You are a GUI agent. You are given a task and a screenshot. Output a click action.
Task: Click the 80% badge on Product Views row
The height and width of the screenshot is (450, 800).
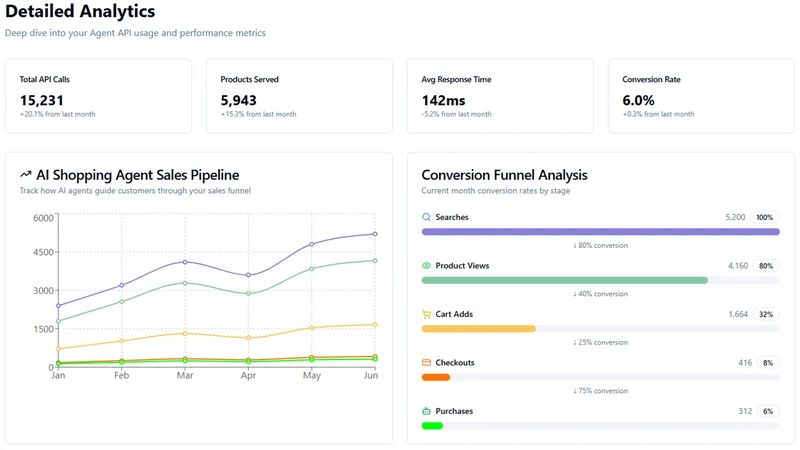tap(766, 266)
